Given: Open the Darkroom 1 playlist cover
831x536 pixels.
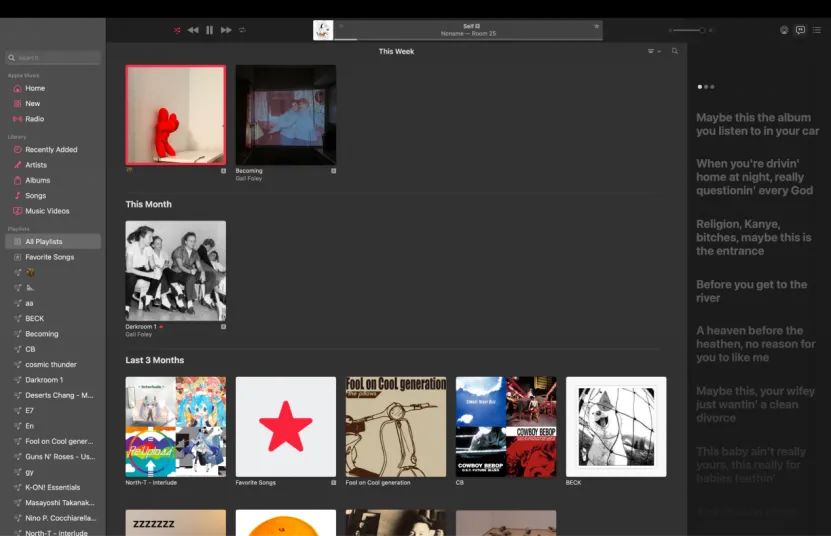Looking at the screenshot, I should tap(175, 271).
